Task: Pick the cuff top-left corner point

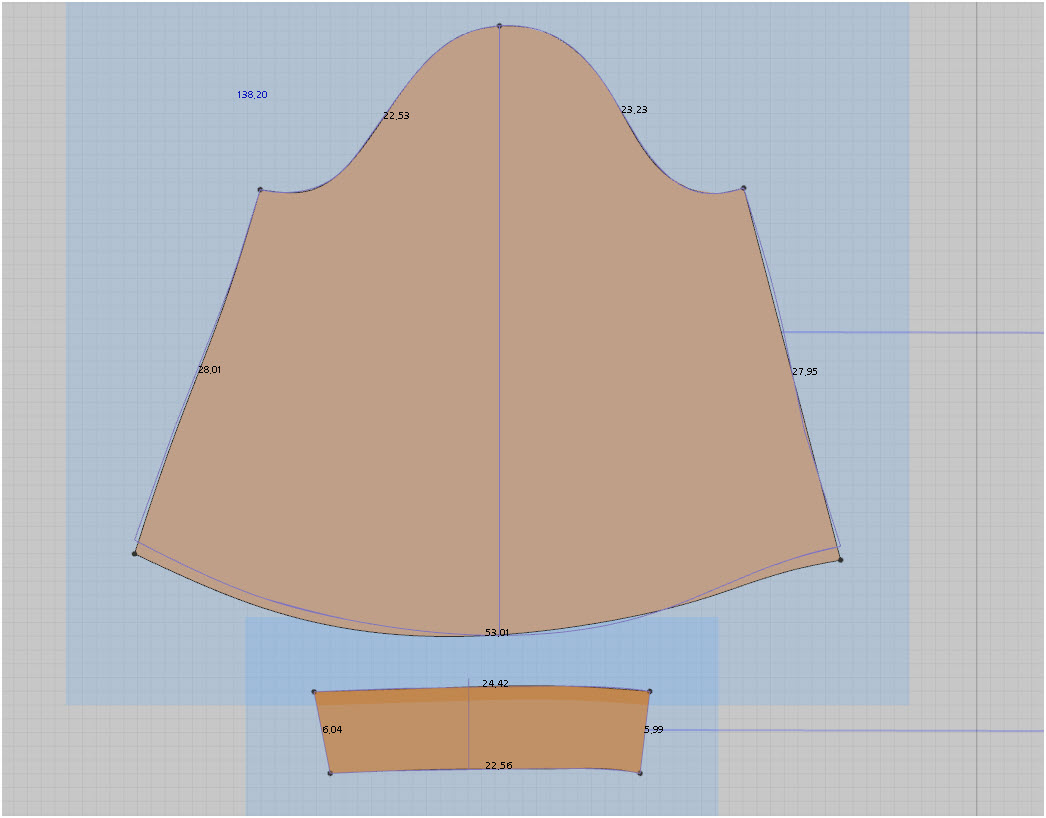Action: coord(314,692)
